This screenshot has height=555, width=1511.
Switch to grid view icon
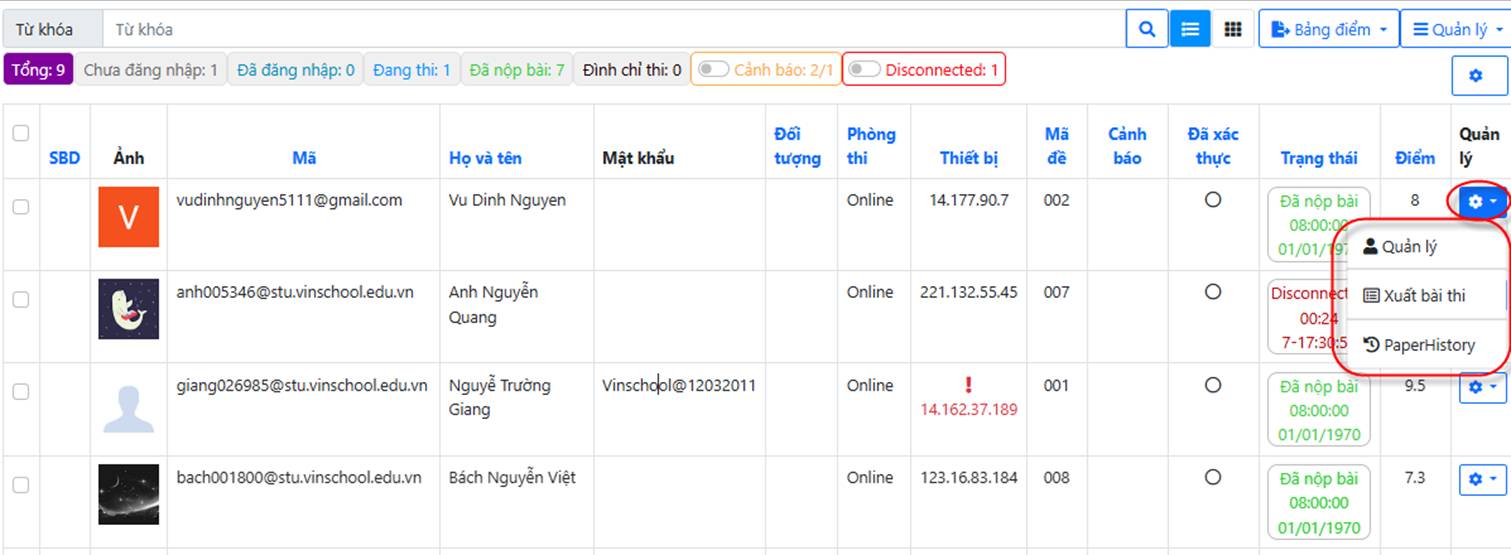tap(1233, 29)
